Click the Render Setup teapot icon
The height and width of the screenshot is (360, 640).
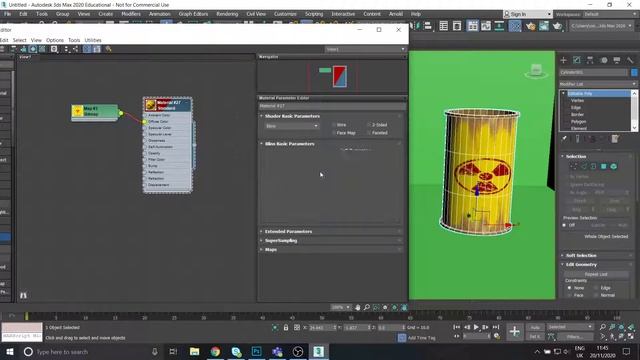(x=530, y=26)
